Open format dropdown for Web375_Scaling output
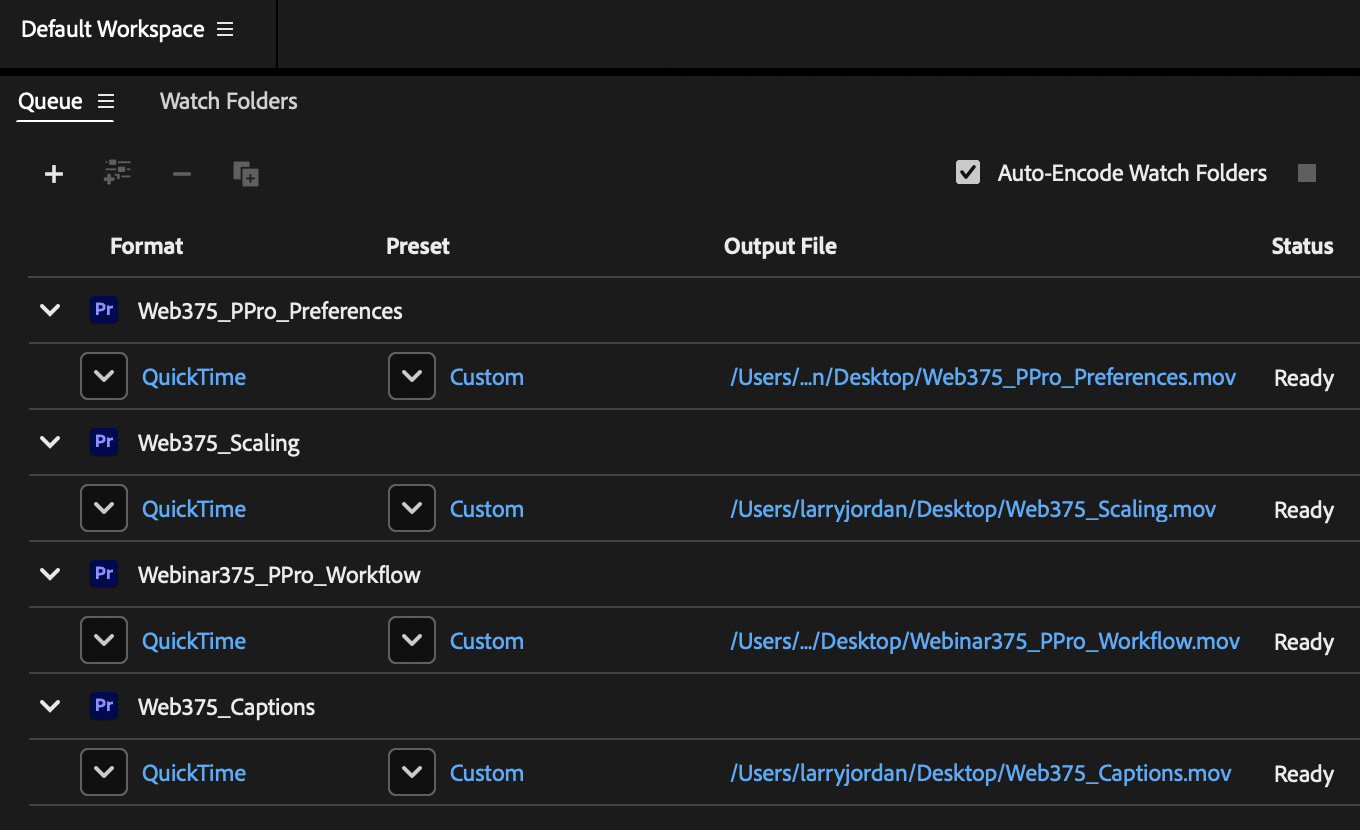Screen dimensions: 1360x830 (104, 508)
